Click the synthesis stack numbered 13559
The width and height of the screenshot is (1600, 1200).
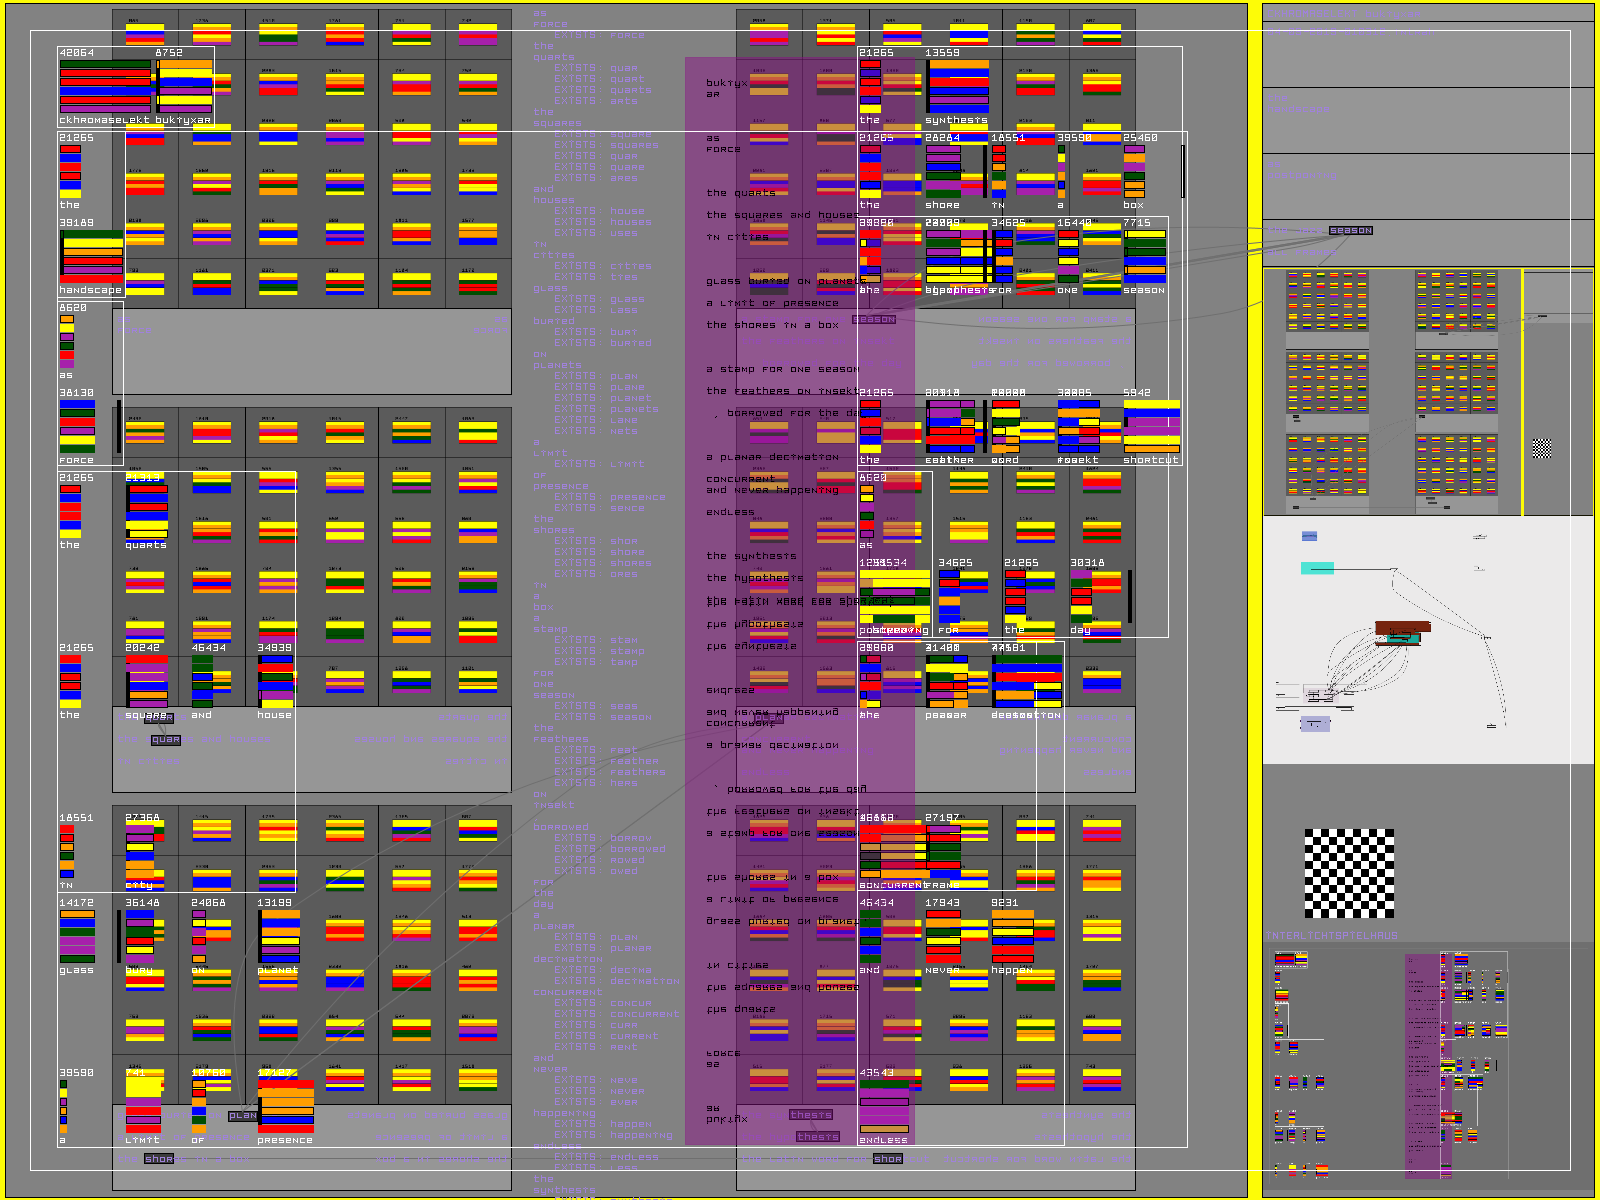[x=957, y=87]
